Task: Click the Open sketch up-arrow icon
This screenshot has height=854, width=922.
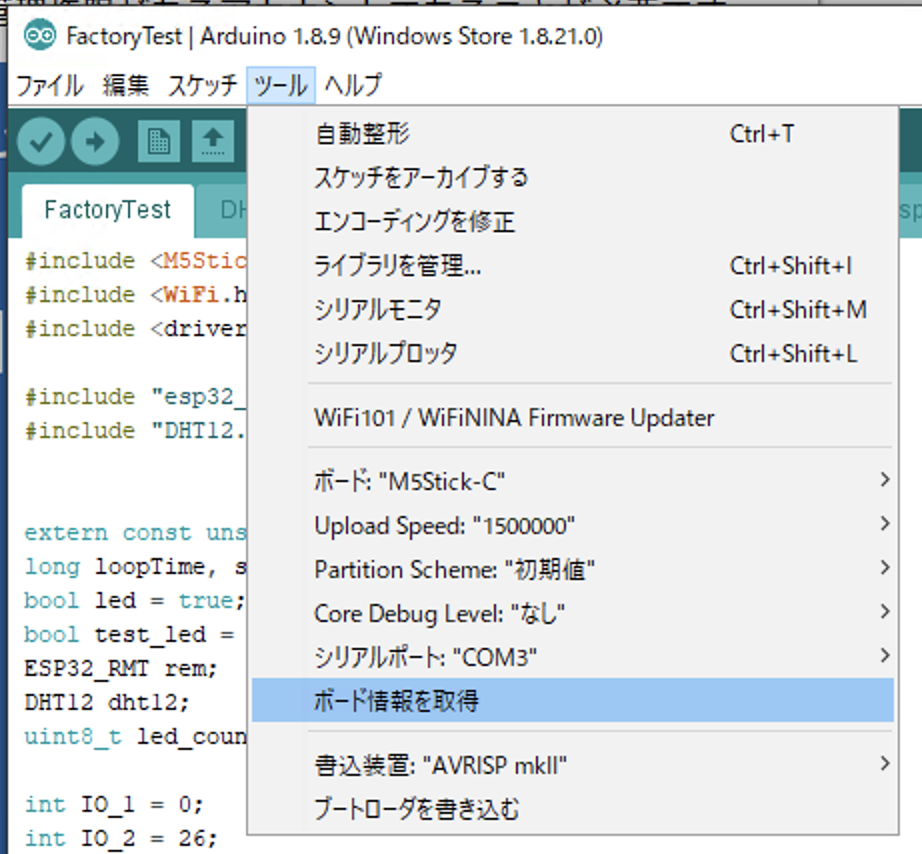Action: pos(213,141)
